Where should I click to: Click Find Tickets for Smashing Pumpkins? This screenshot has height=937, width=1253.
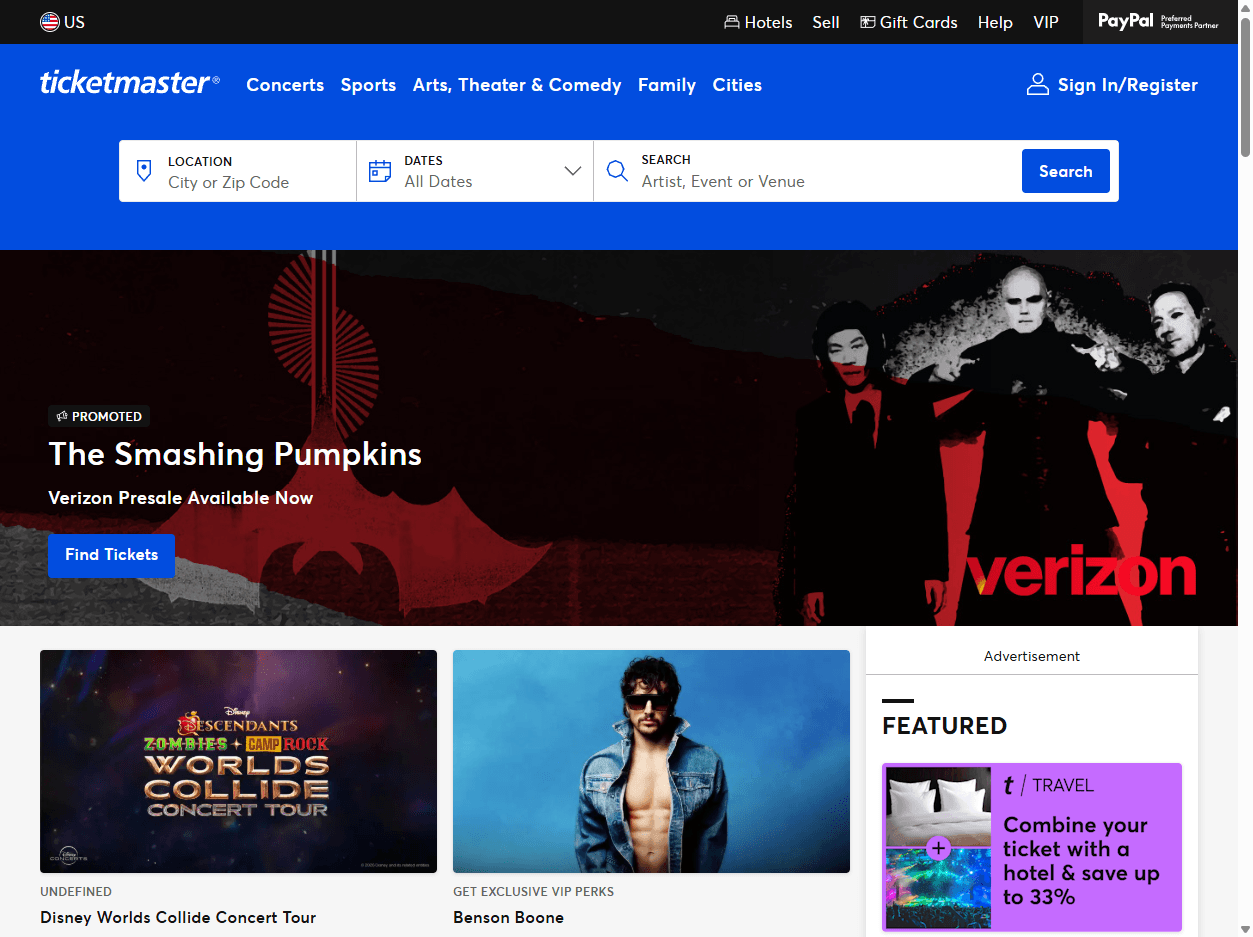tap(111, 555)
